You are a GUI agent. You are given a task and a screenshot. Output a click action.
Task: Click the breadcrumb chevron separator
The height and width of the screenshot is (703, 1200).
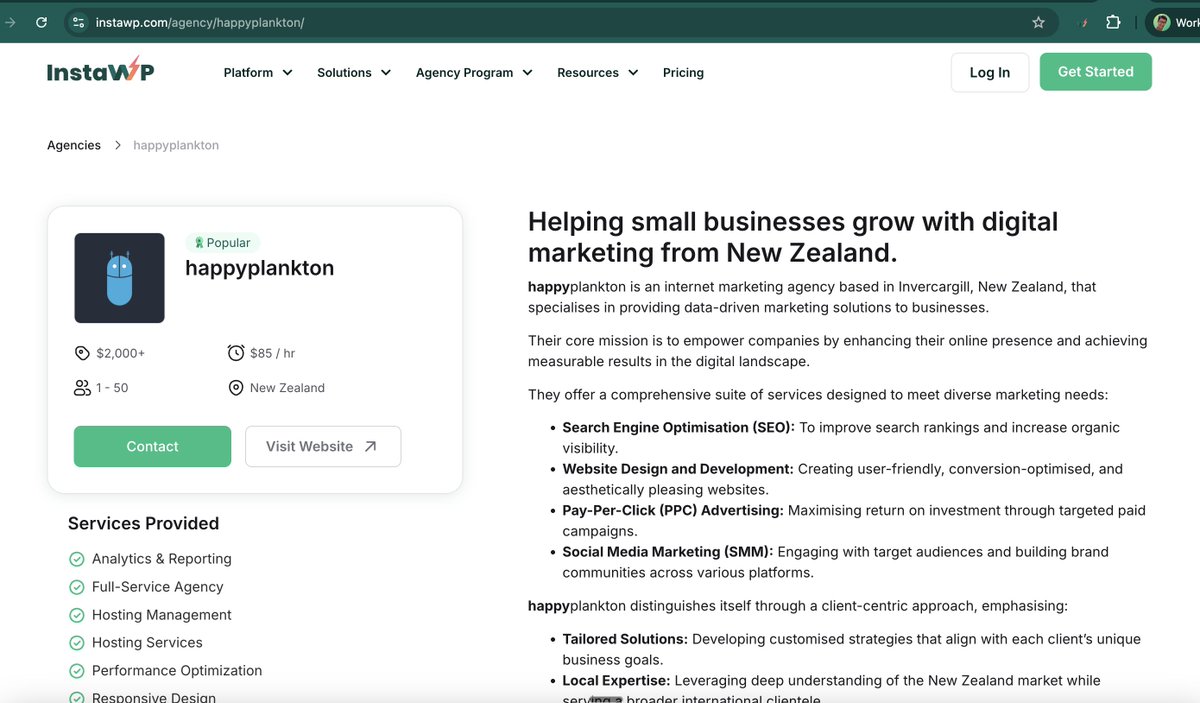point(117,145)
